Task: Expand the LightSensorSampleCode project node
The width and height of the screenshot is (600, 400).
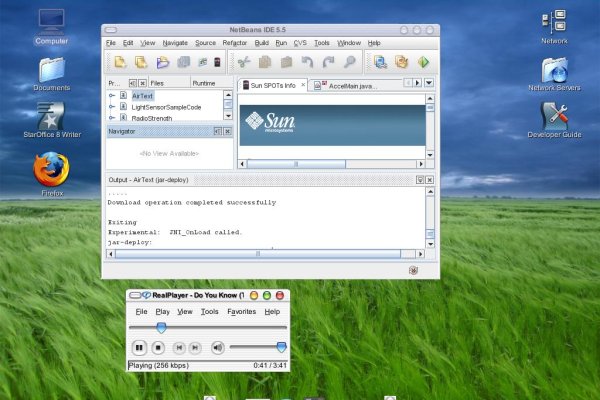Action: (x=111, y=106)
